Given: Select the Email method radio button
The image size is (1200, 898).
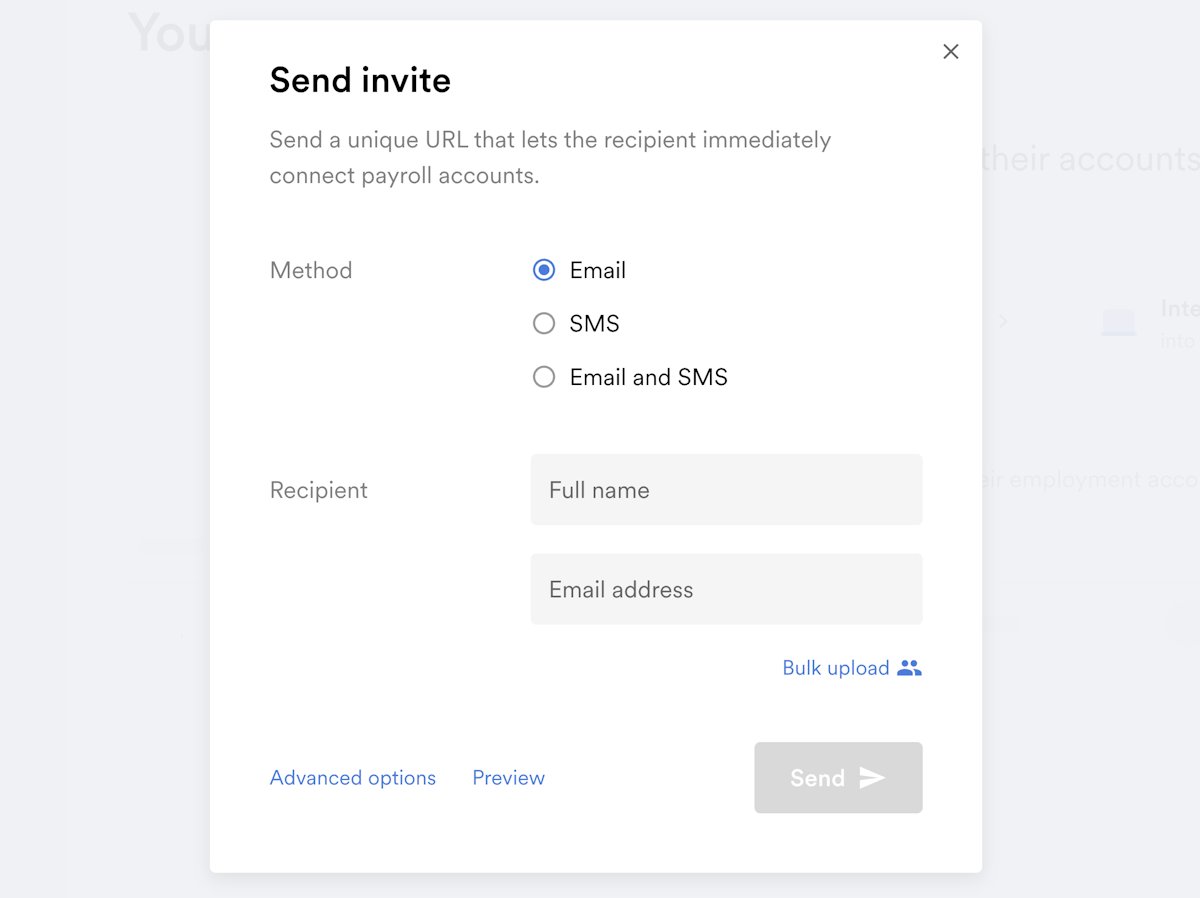Looking at the screenshot, I should pos(544,270).
